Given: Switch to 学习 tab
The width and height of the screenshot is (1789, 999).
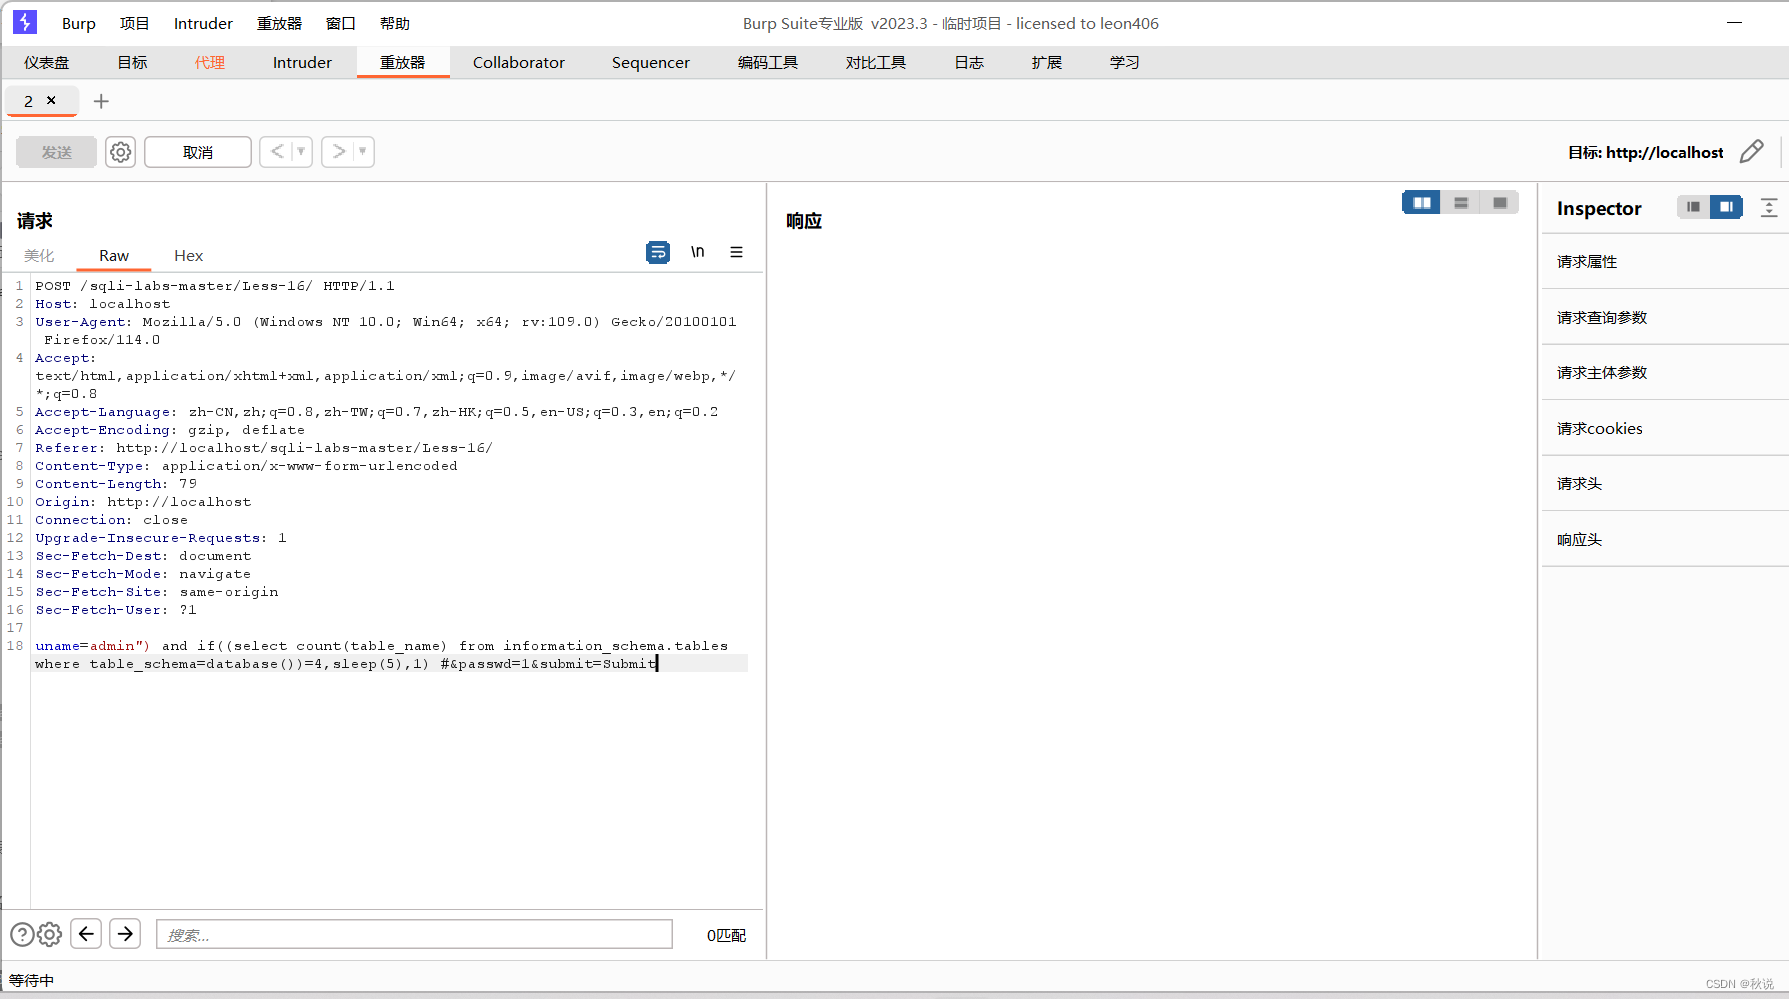Looking at the screenshot, I should tap(1125, 62).
